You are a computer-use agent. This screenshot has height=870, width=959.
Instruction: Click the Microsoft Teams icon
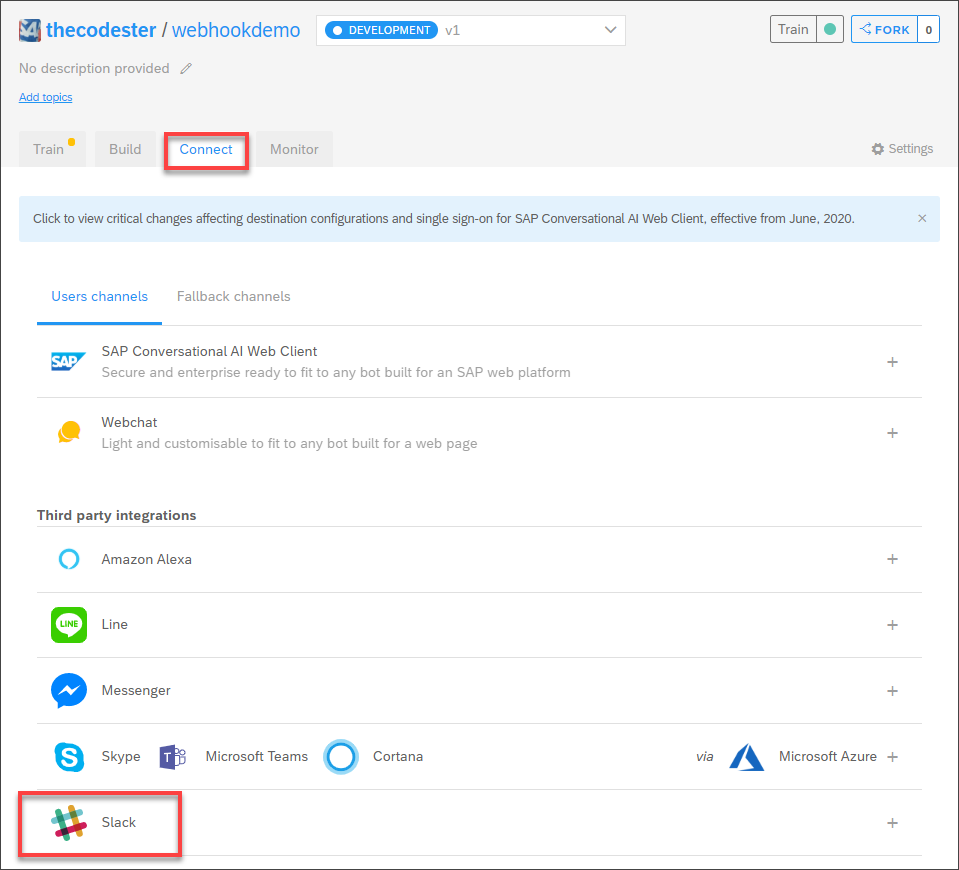click(x=172, y=757)
